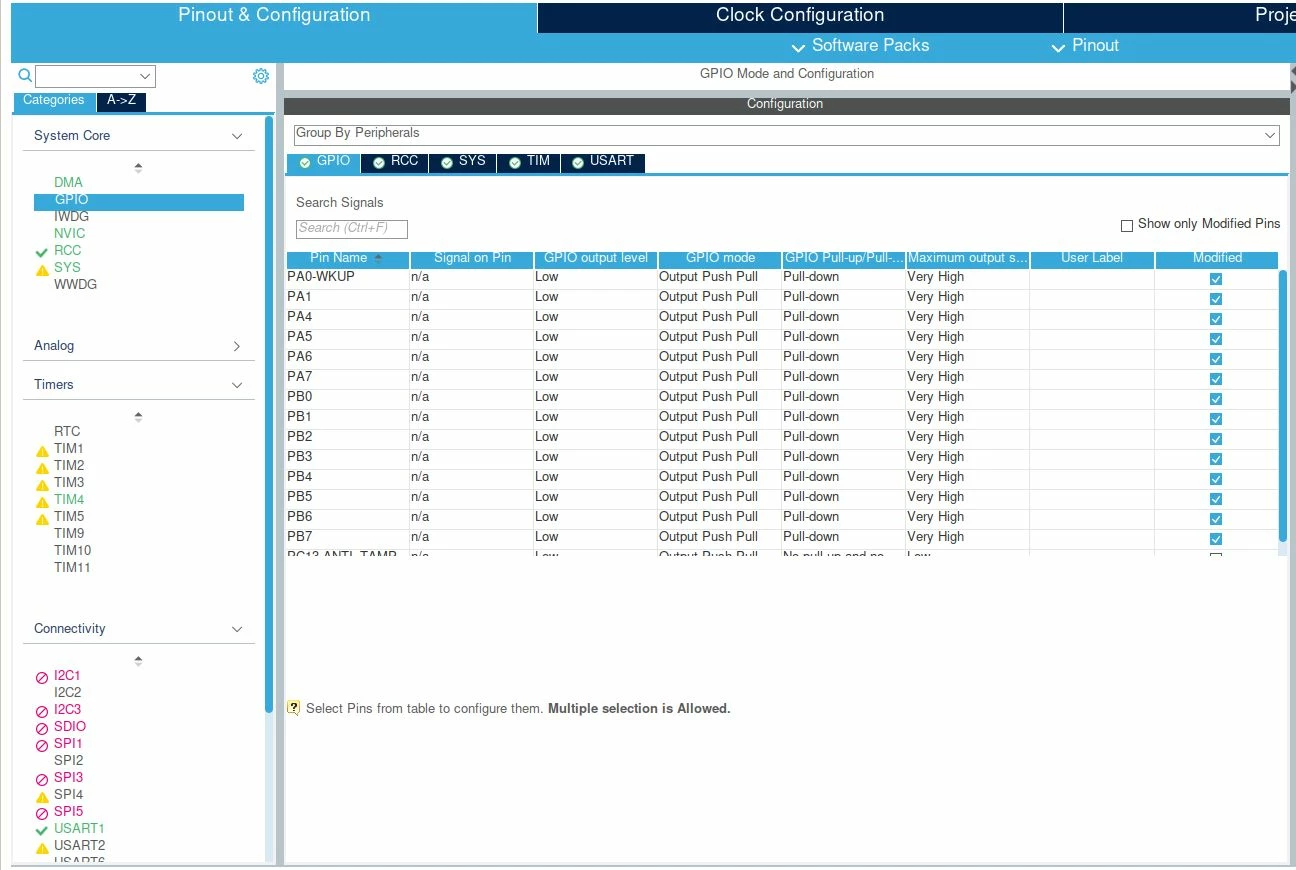The image size is (1296, 870).
Task: Click RCC green checkmark in System Core
Action: (x=42, y=251)
